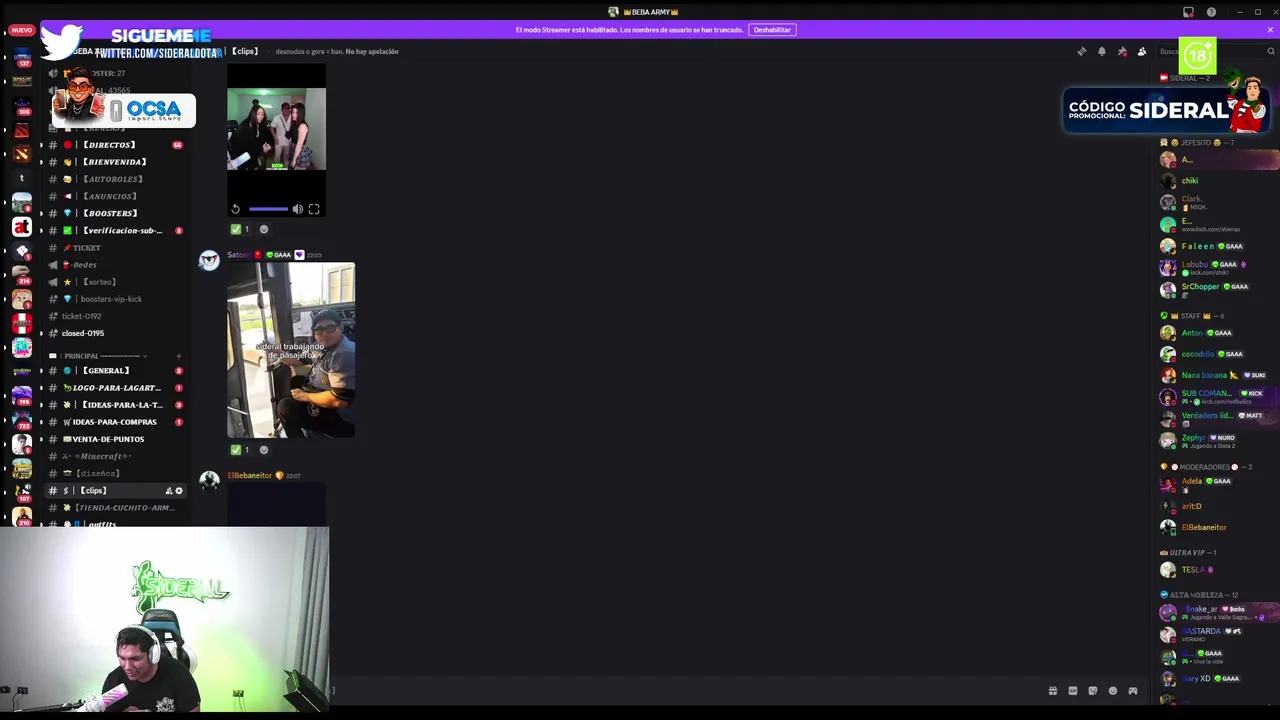The height and width of the screenshot is (720, 1280).
Task: Add reaction emoji under first video
Action: click(264, 229)
